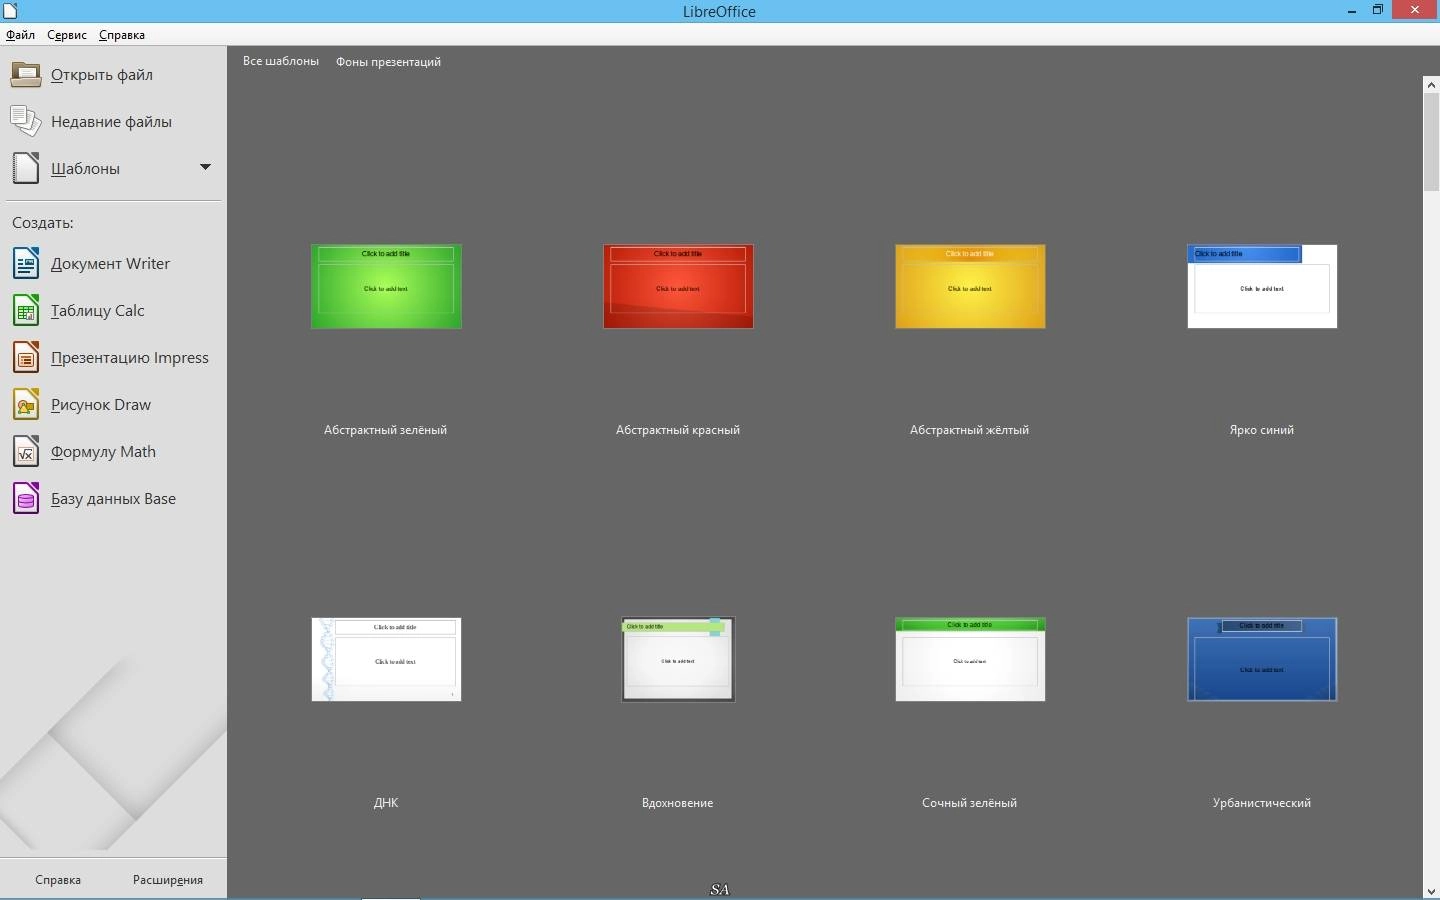This screenshot has width=1440, height=900.
Task: Create a Базу данных Base
Action: [113, 499]
